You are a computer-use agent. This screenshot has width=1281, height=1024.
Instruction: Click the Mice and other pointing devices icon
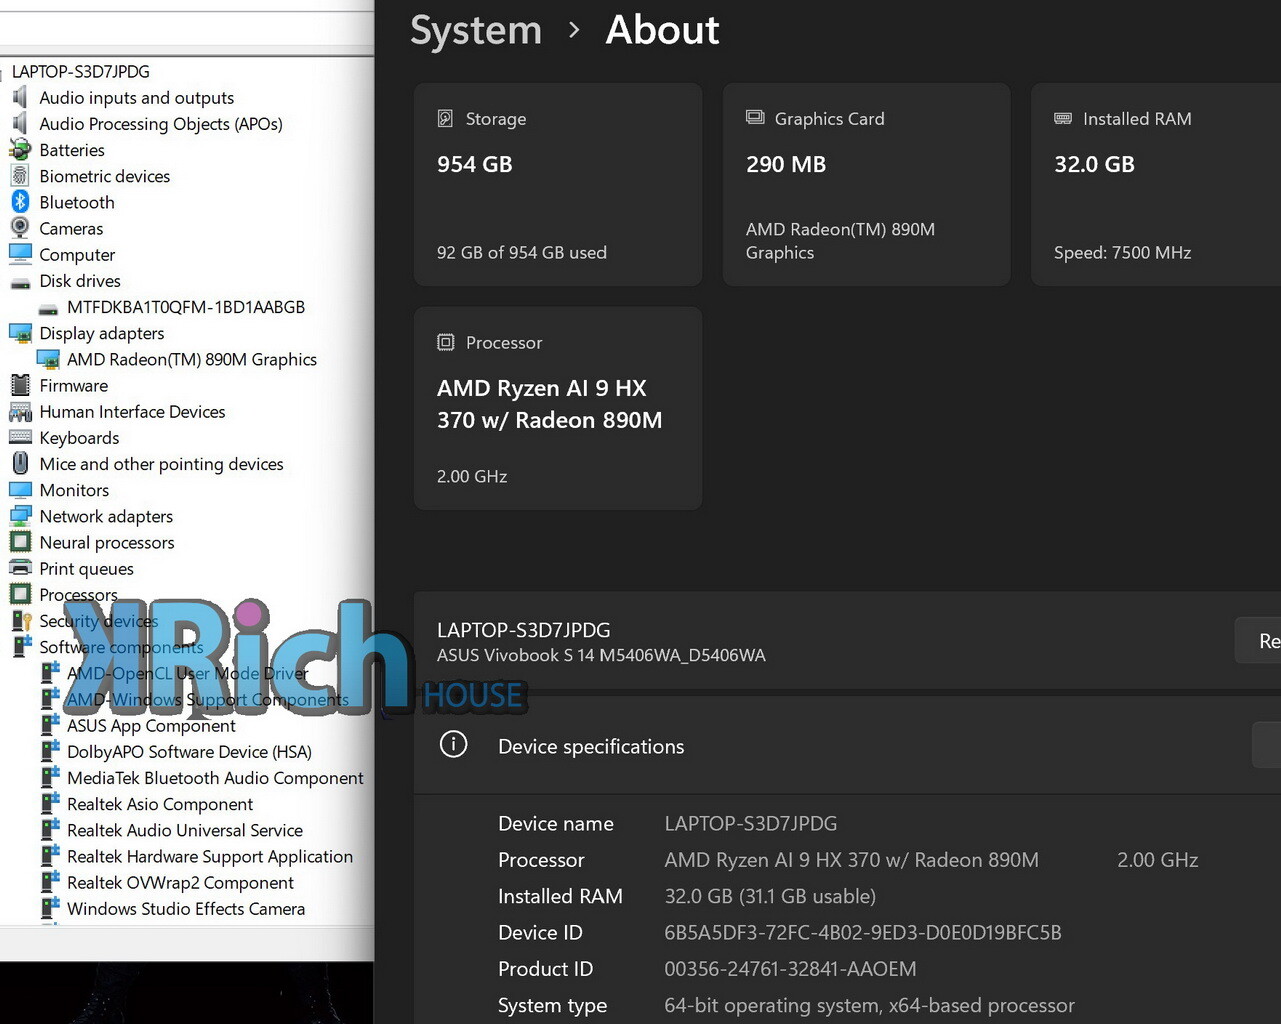(20, 463)
